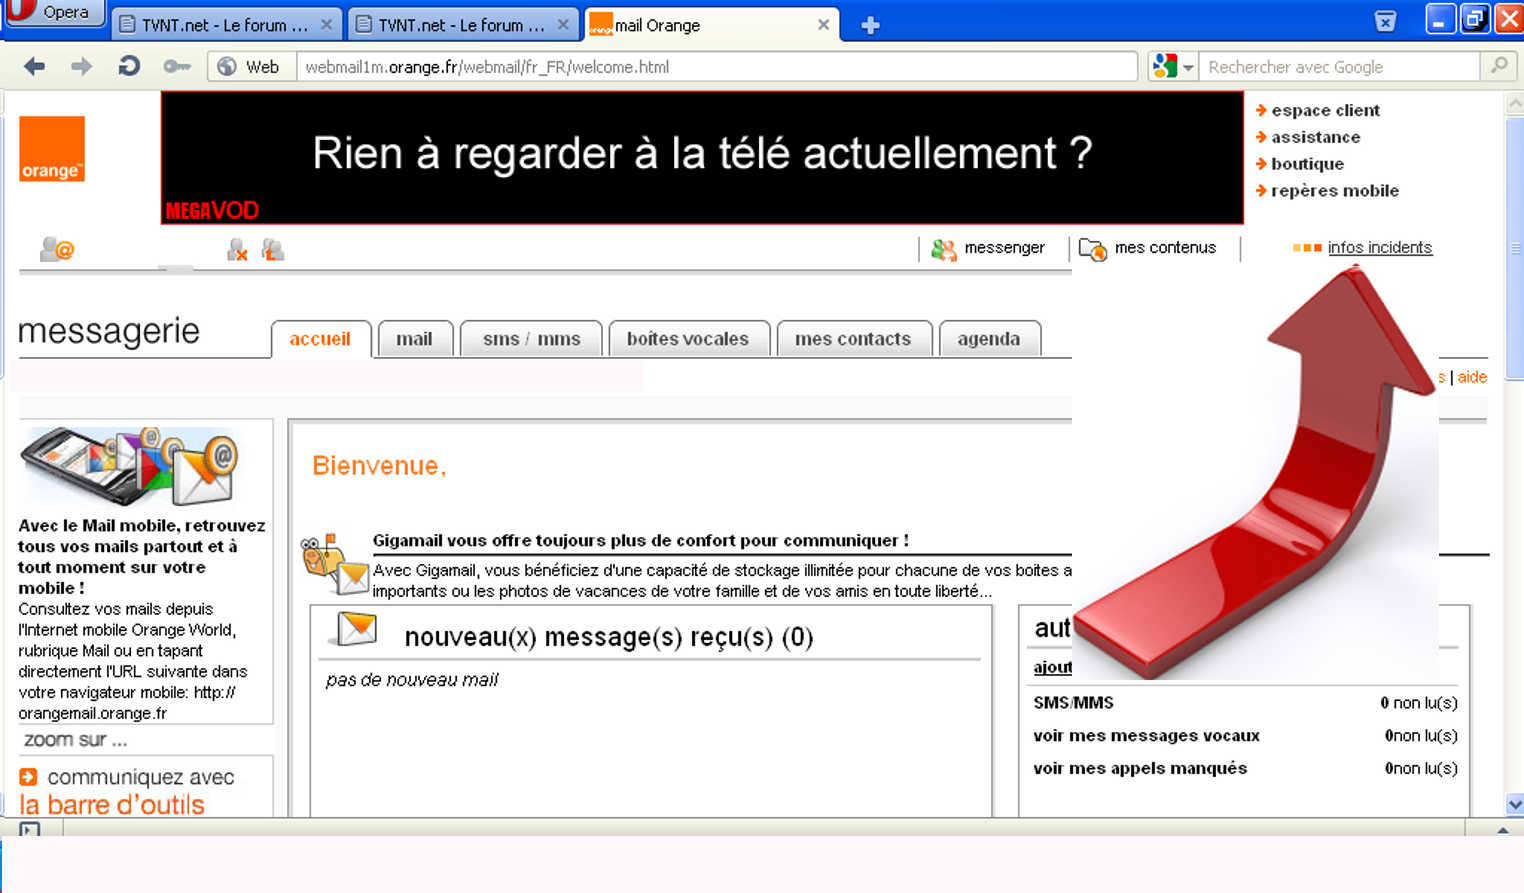Focus the browser address bar
This screenshot has height=893, width=1524.
point(716,67)
